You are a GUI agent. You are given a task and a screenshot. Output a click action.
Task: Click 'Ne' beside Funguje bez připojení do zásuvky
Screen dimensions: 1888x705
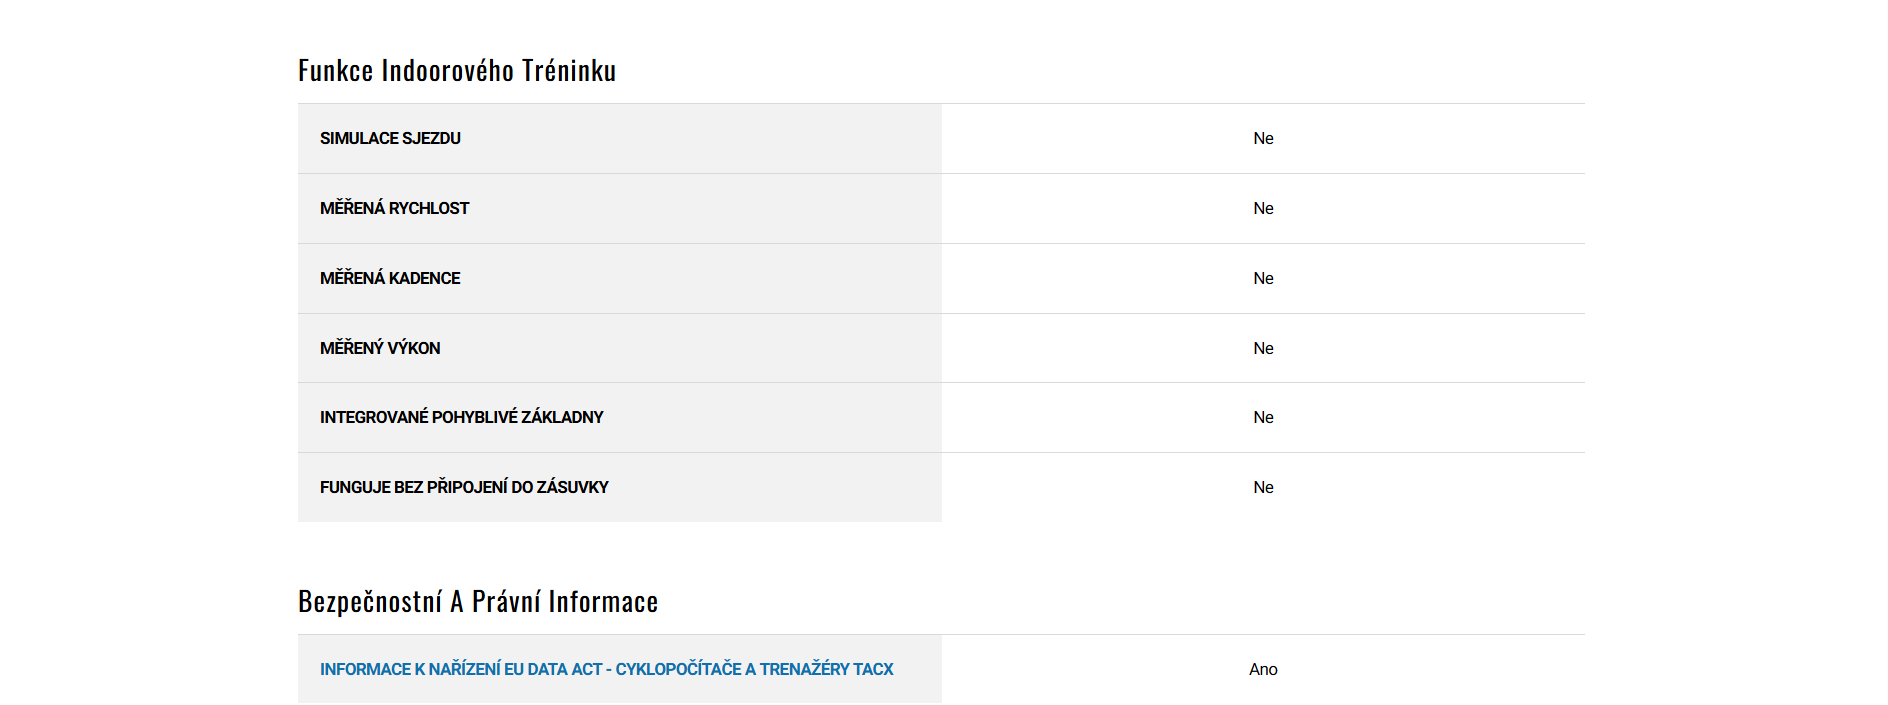point(1263,487)
